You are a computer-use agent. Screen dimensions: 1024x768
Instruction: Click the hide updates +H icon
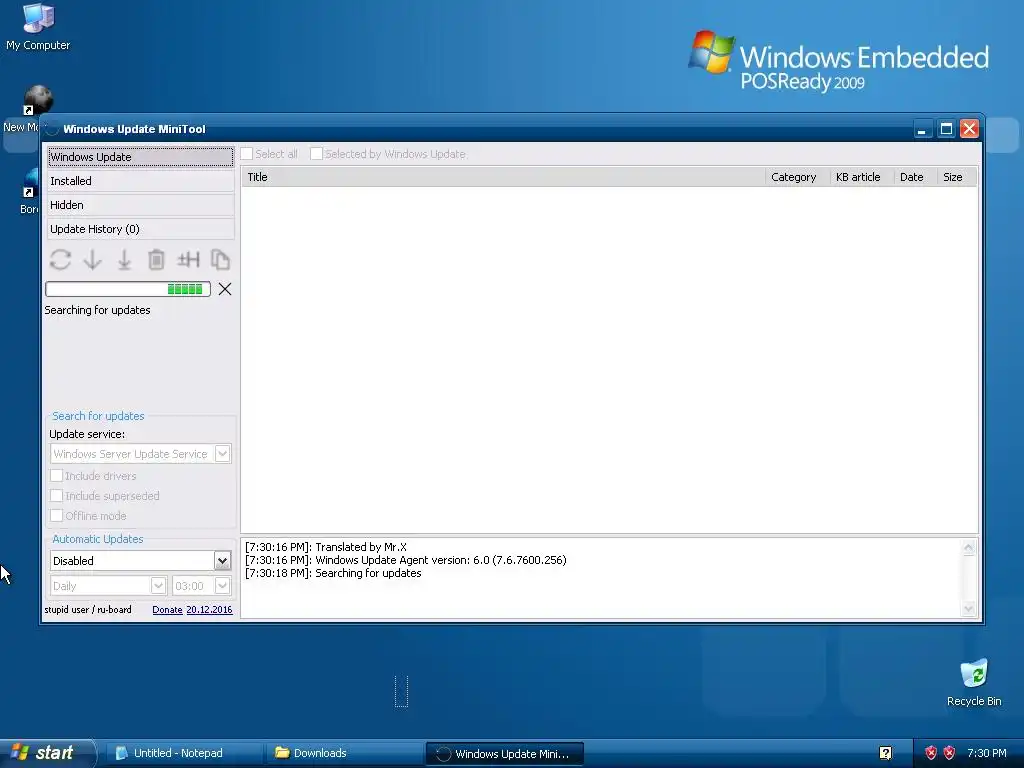(x=188, y=260)
